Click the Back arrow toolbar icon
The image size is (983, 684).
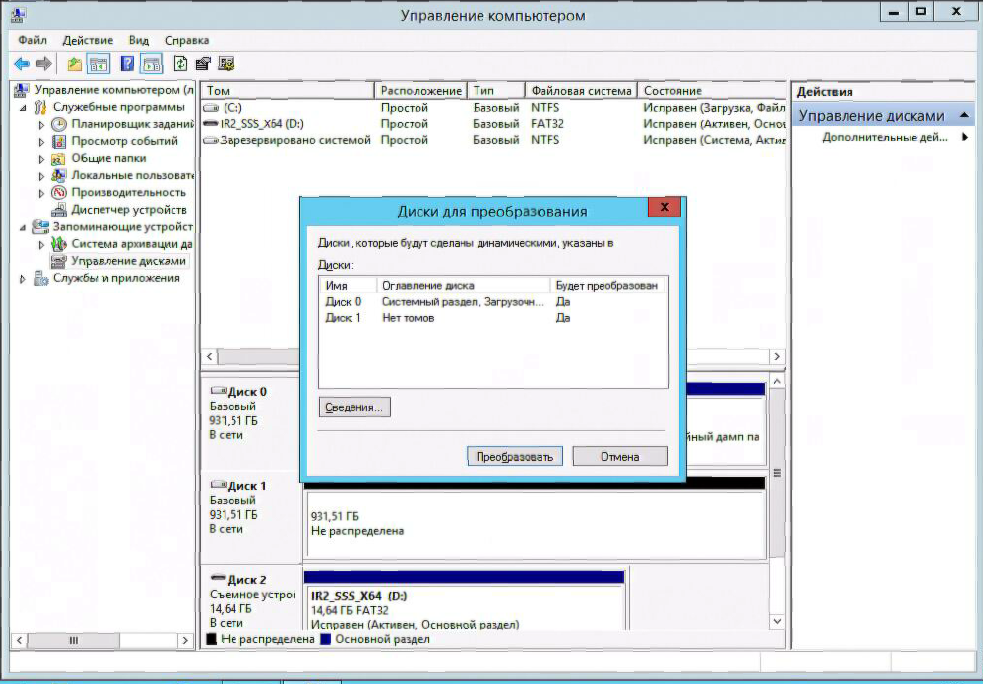point(22,63)
